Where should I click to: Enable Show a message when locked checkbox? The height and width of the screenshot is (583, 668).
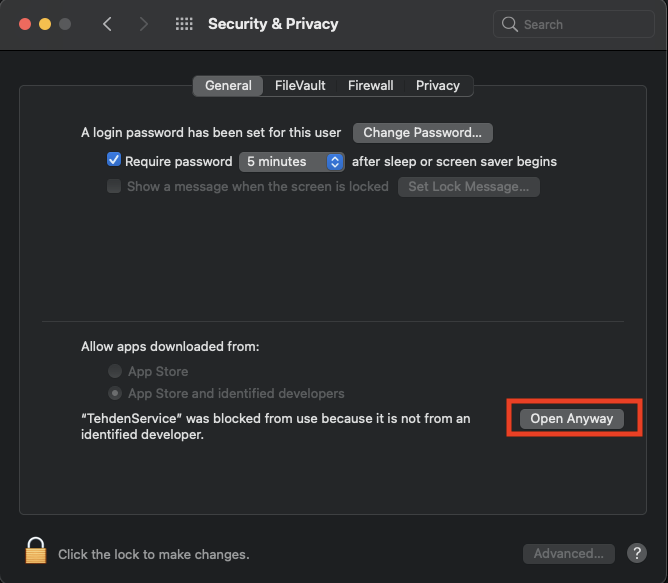[114, 186]
